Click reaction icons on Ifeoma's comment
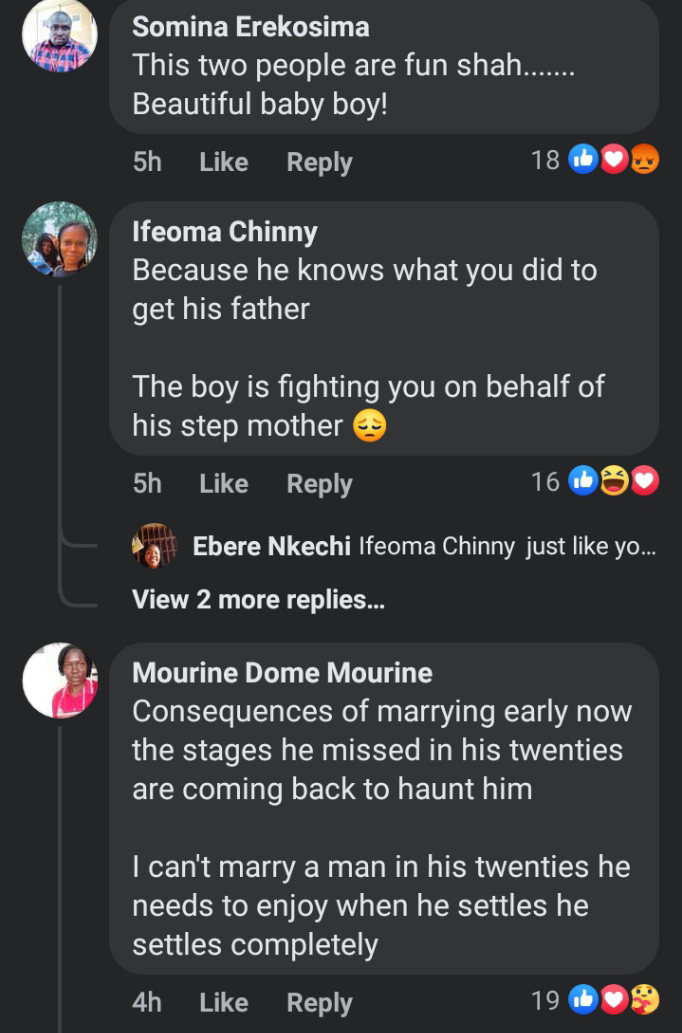 pos(614,482)
